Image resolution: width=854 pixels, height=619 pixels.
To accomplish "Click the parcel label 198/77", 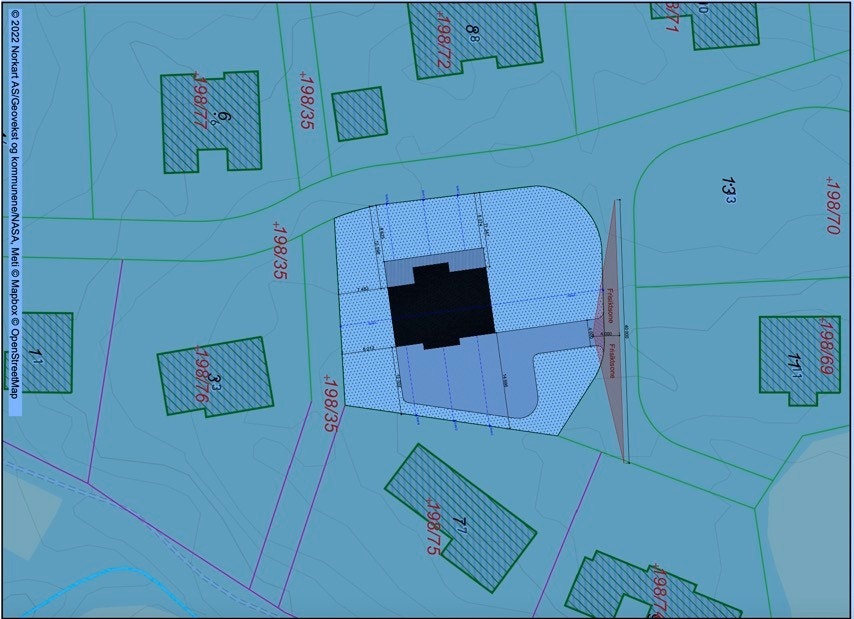I will [x=200, y=100].
